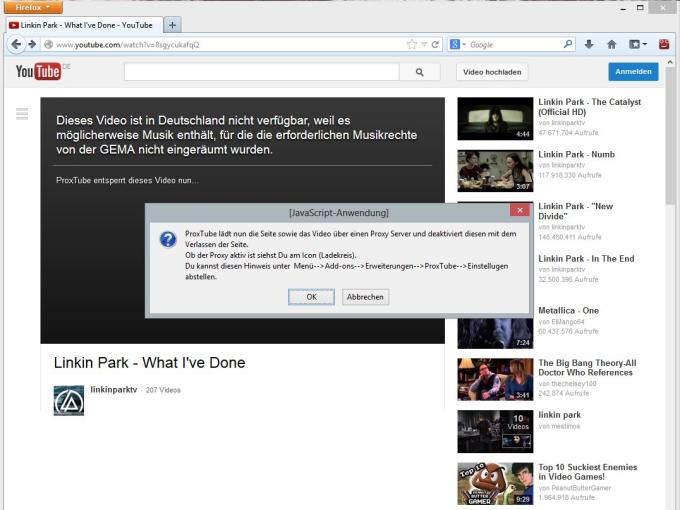Go back with the browser back arrow

pyautogui.click(x=16, y=44)
